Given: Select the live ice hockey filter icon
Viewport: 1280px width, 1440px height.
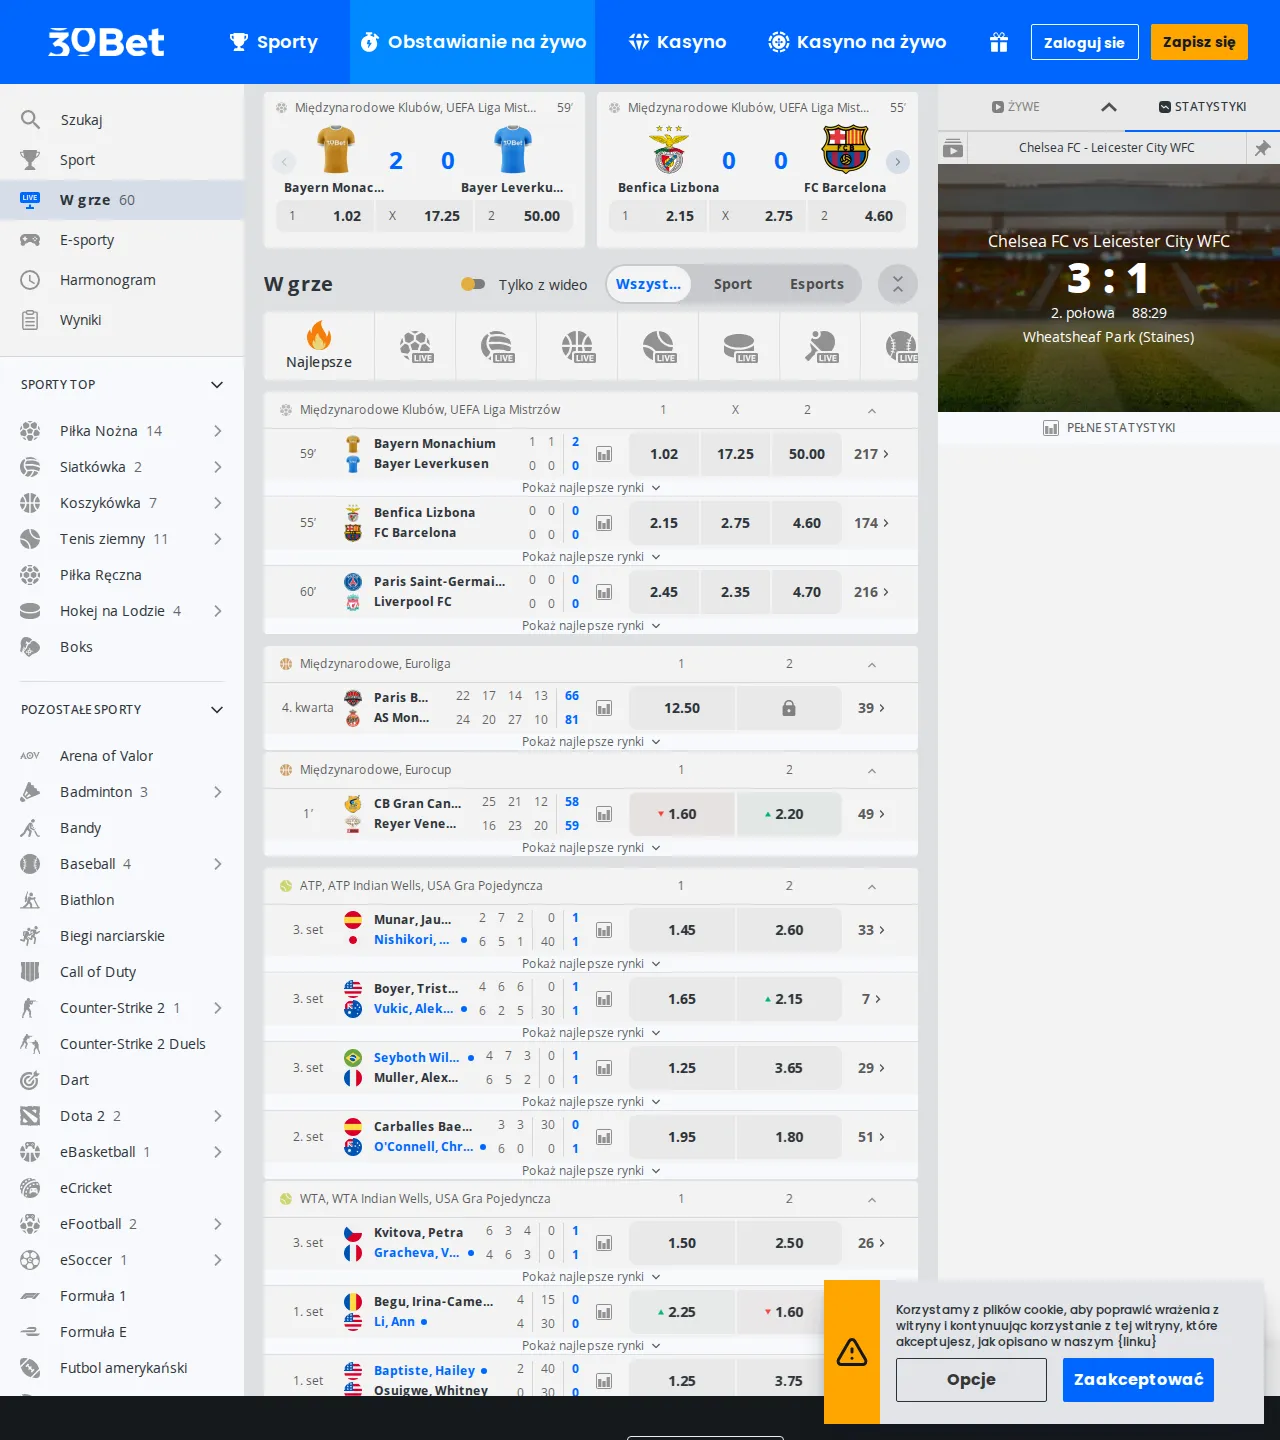Looking at the screenshot, I should coord(739,347).
